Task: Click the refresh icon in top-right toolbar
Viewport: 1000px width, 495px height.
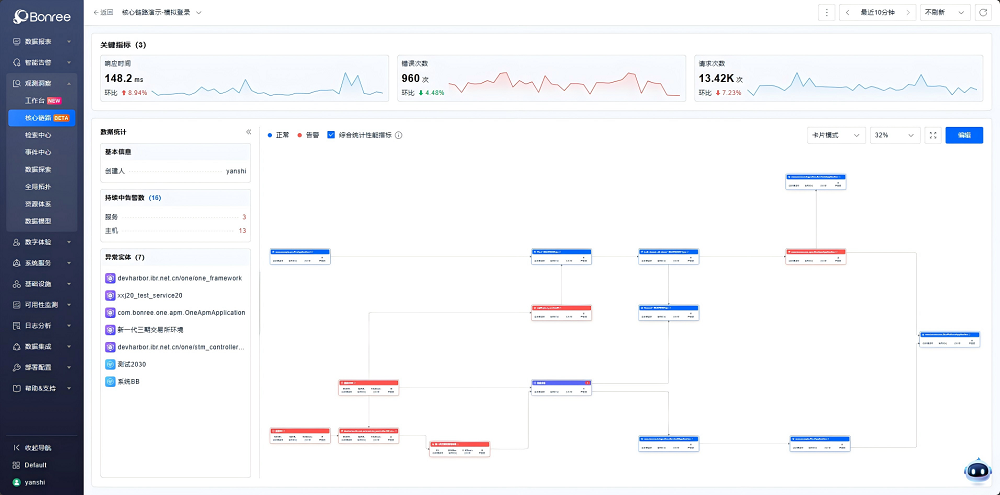Action: point(982,12)
